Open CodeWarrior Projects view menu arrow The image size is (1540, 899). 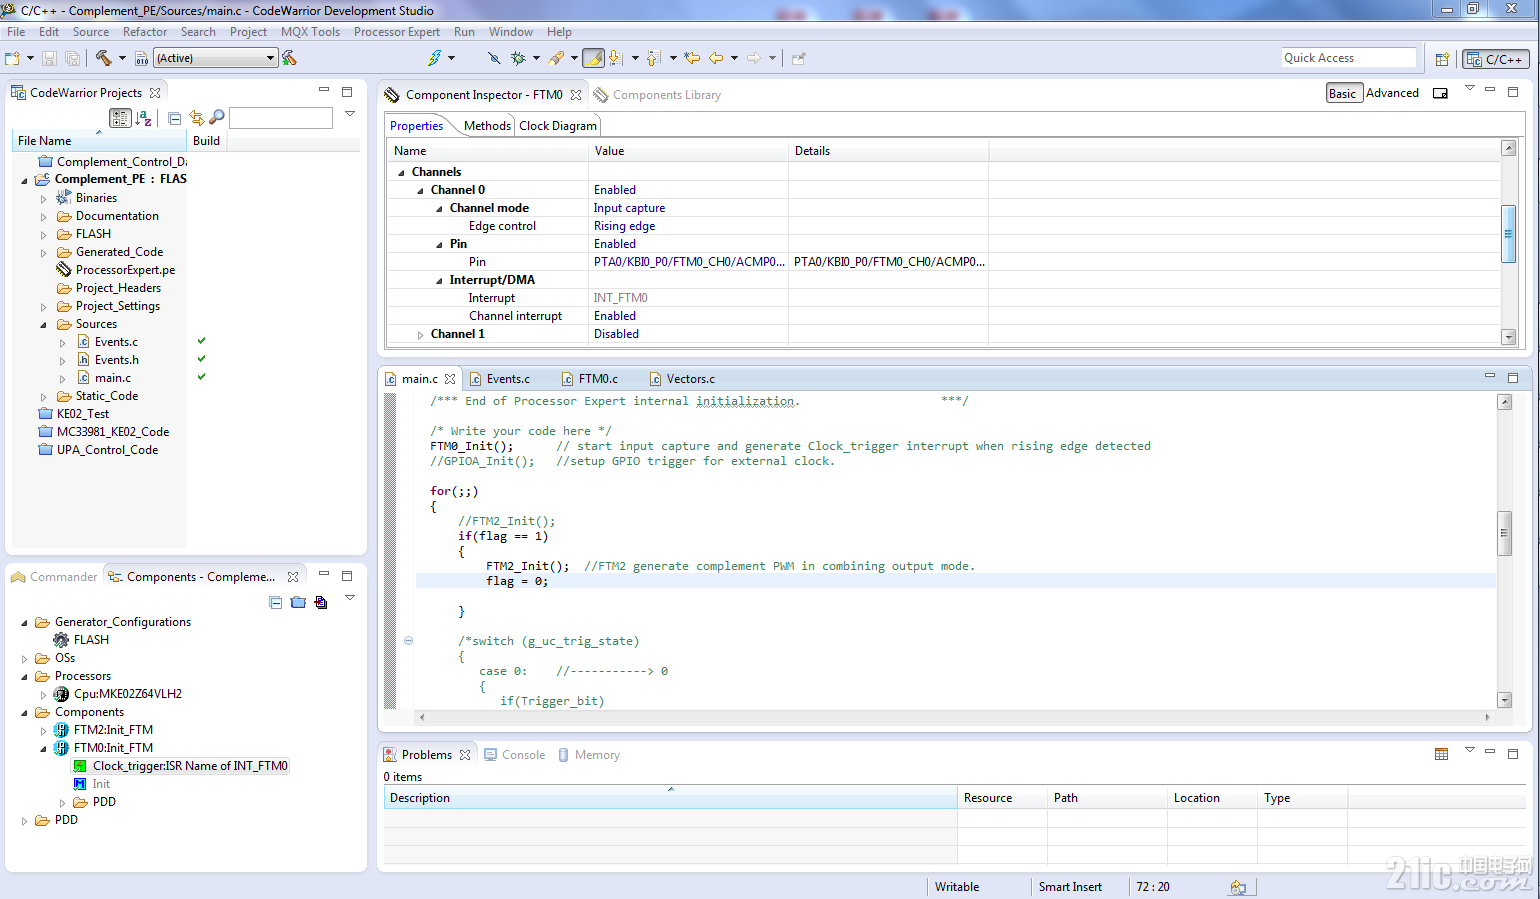[x=350, y=114]
